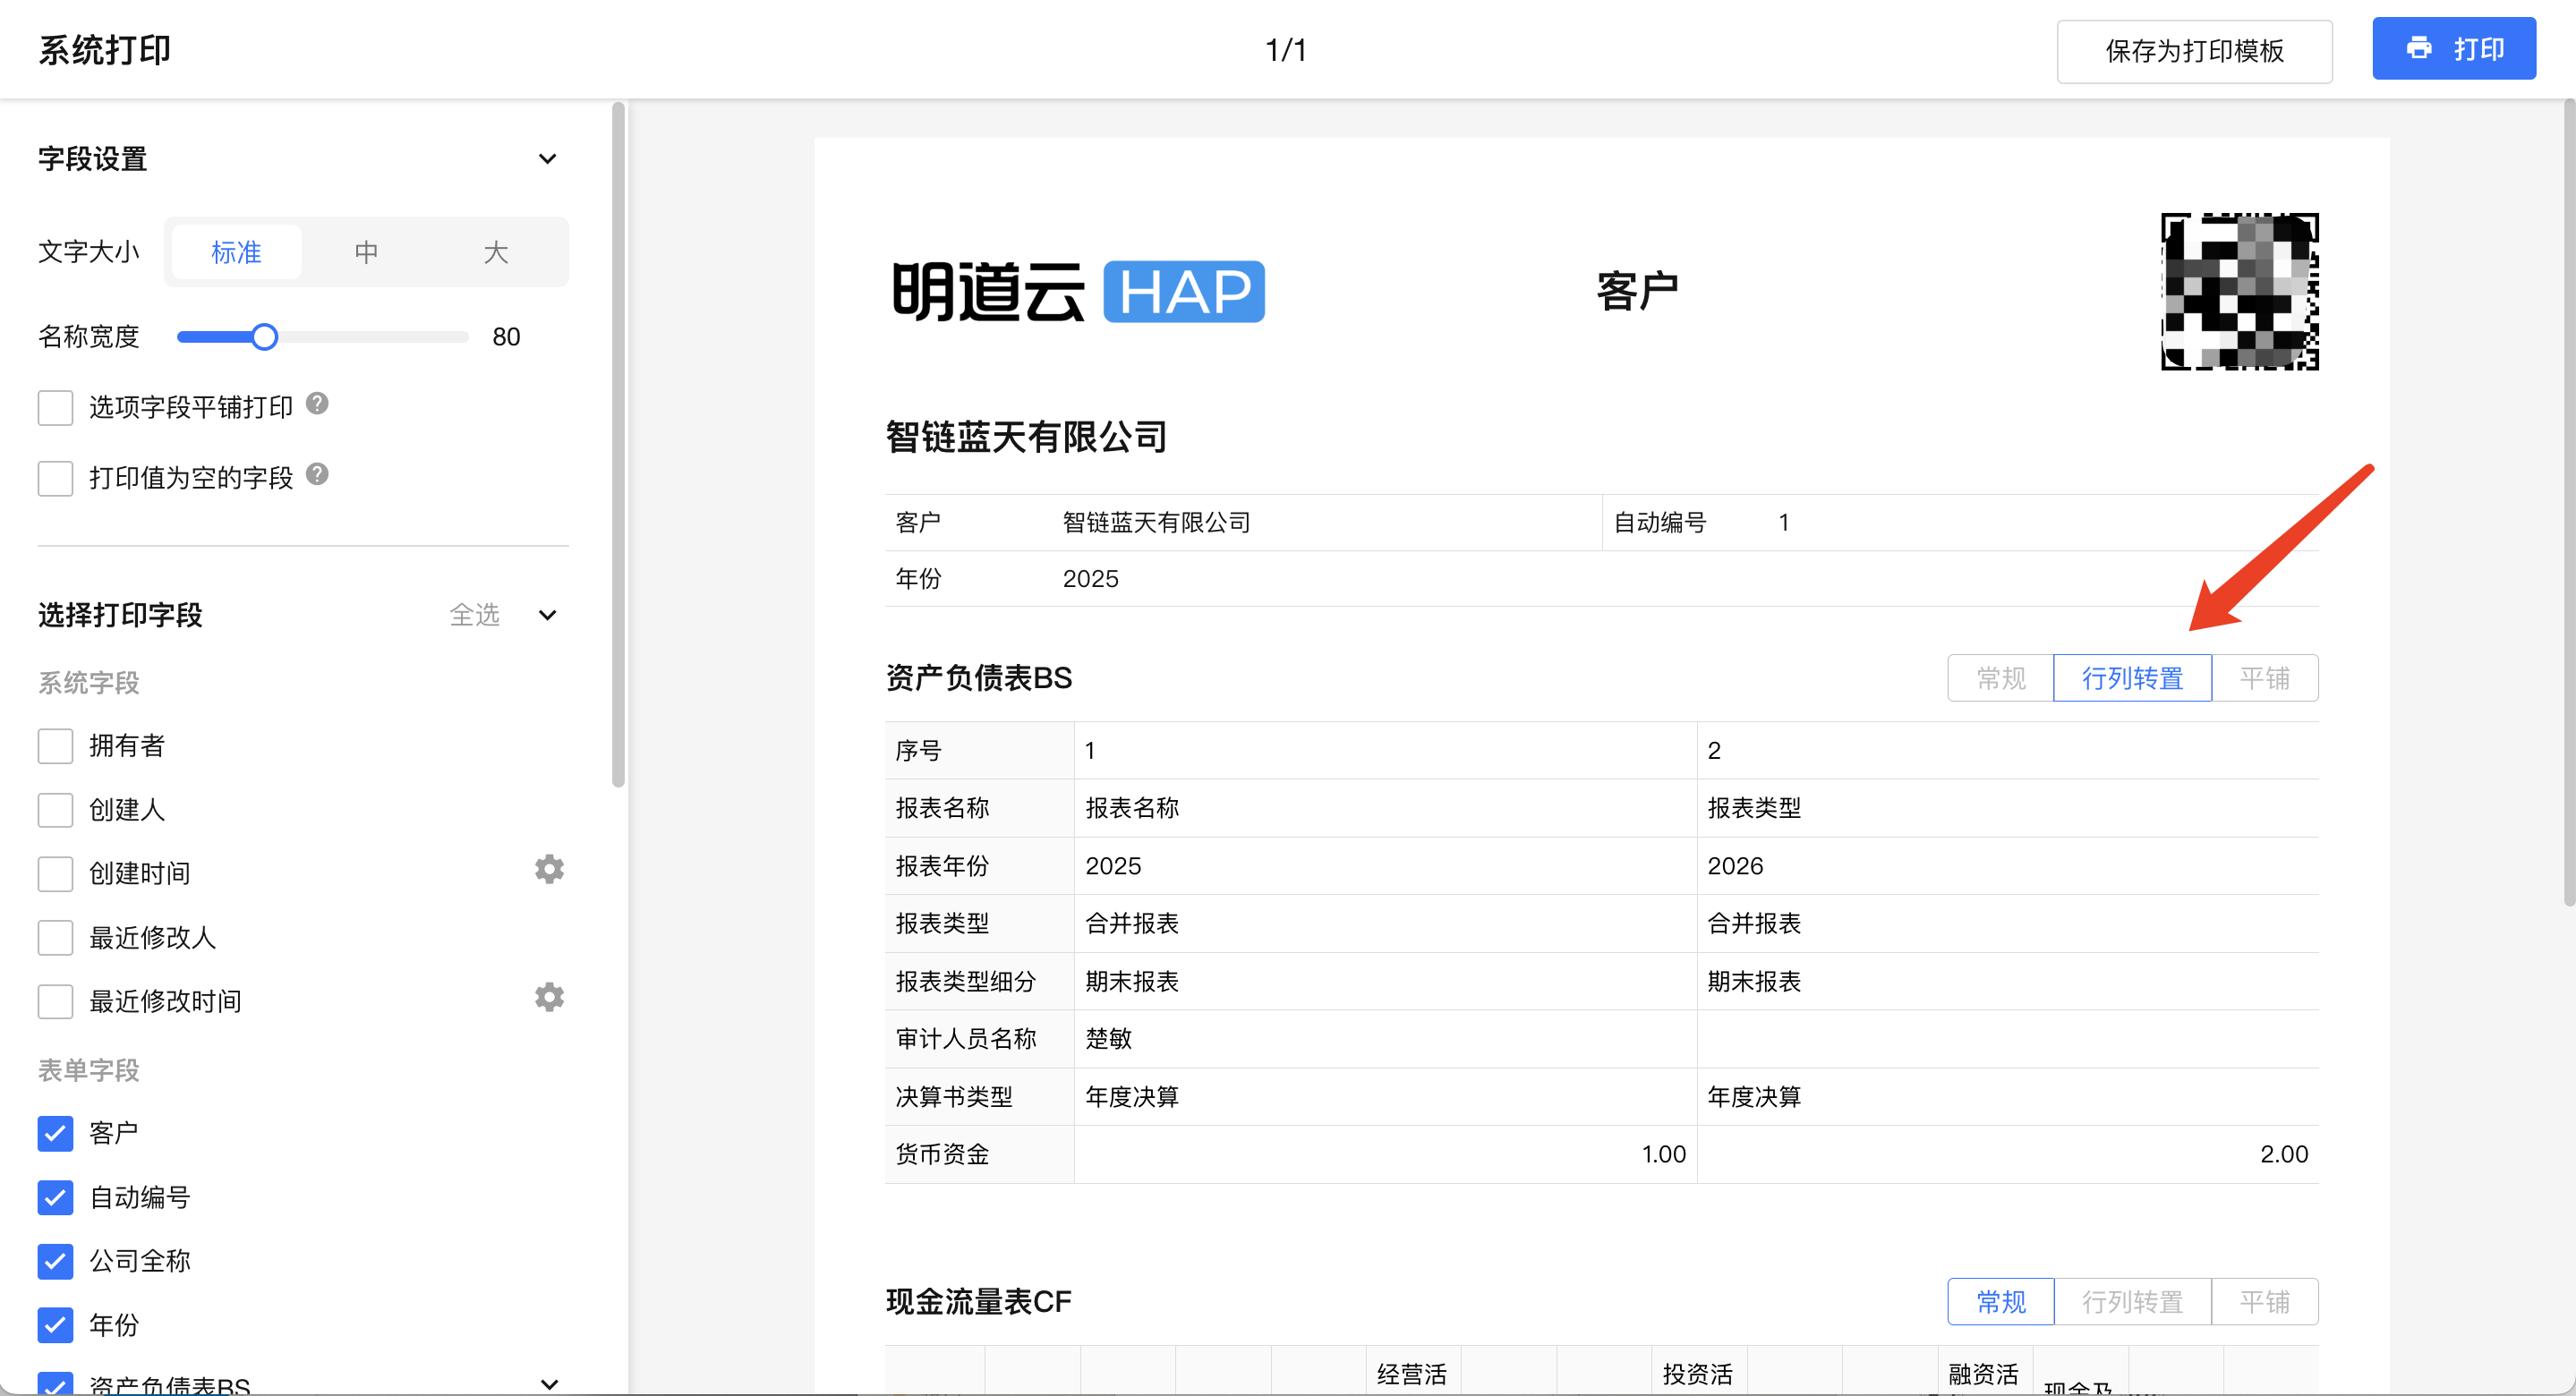Uncheck the 公司全称 field checkbox

coord(56,1261)
